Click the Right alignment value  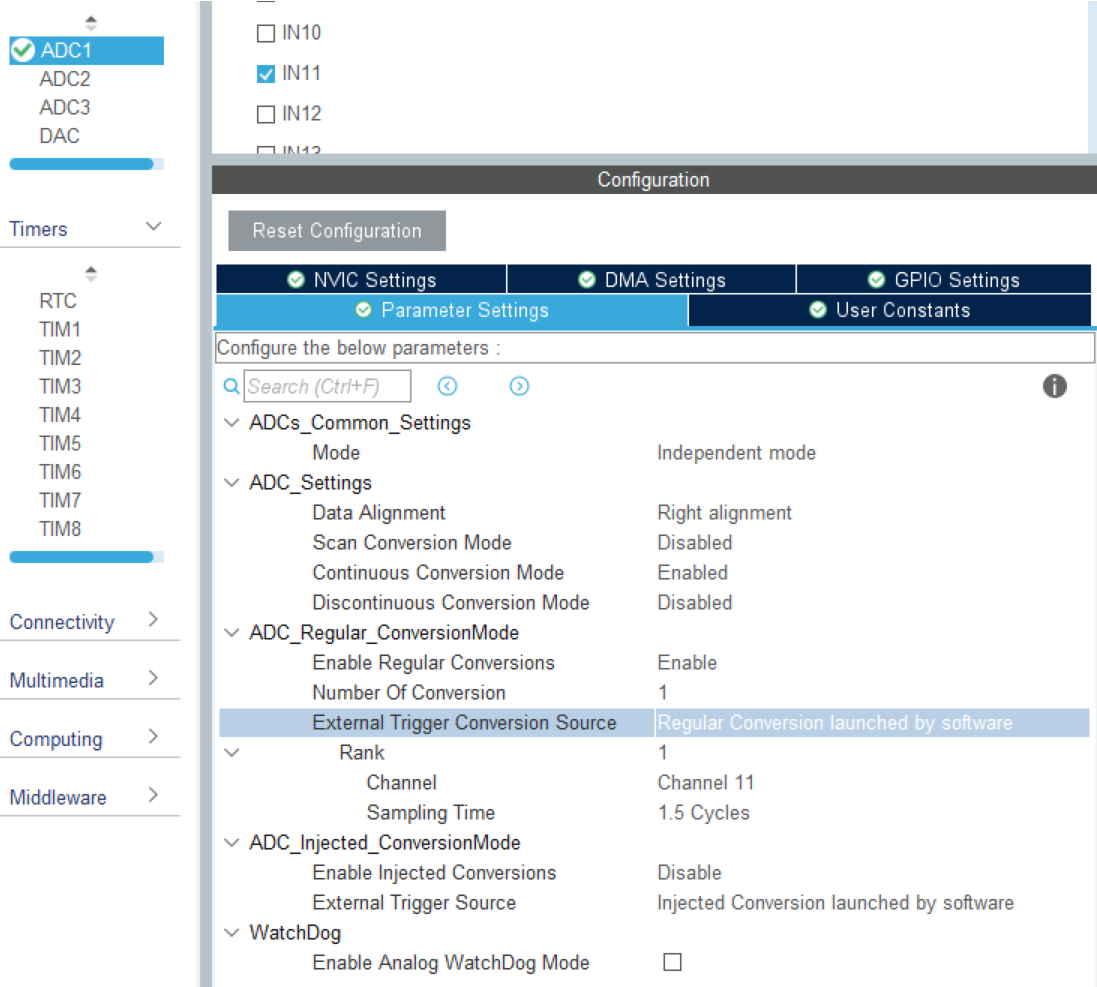coord(724,513)
